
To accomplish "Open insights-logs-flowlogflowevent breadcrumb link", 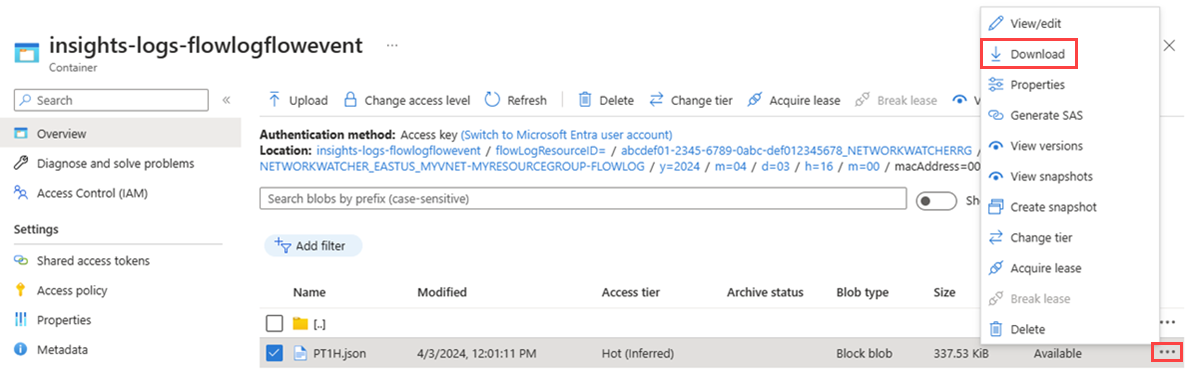I will (398, 149).
